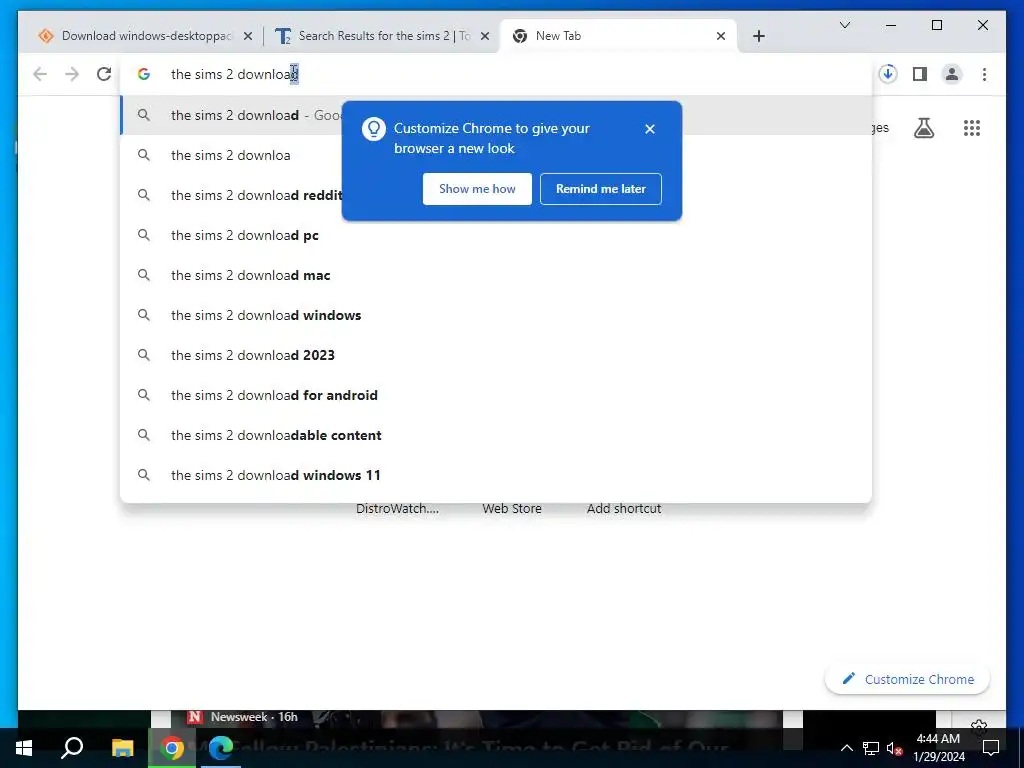1024x768 pixels.
Task: Click search icon beside downloadable content suggestion
Action: click(144, 435)
